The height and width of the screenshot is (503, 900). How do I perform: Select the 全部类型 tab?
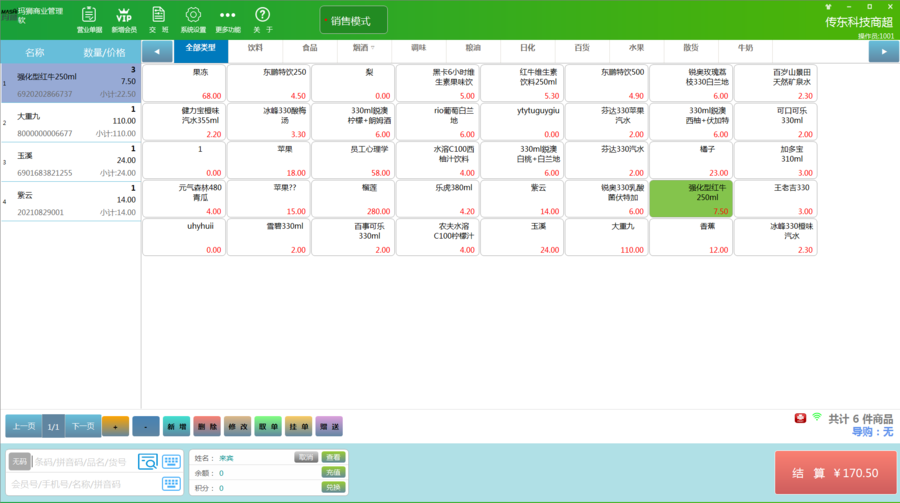coord(200,51)
